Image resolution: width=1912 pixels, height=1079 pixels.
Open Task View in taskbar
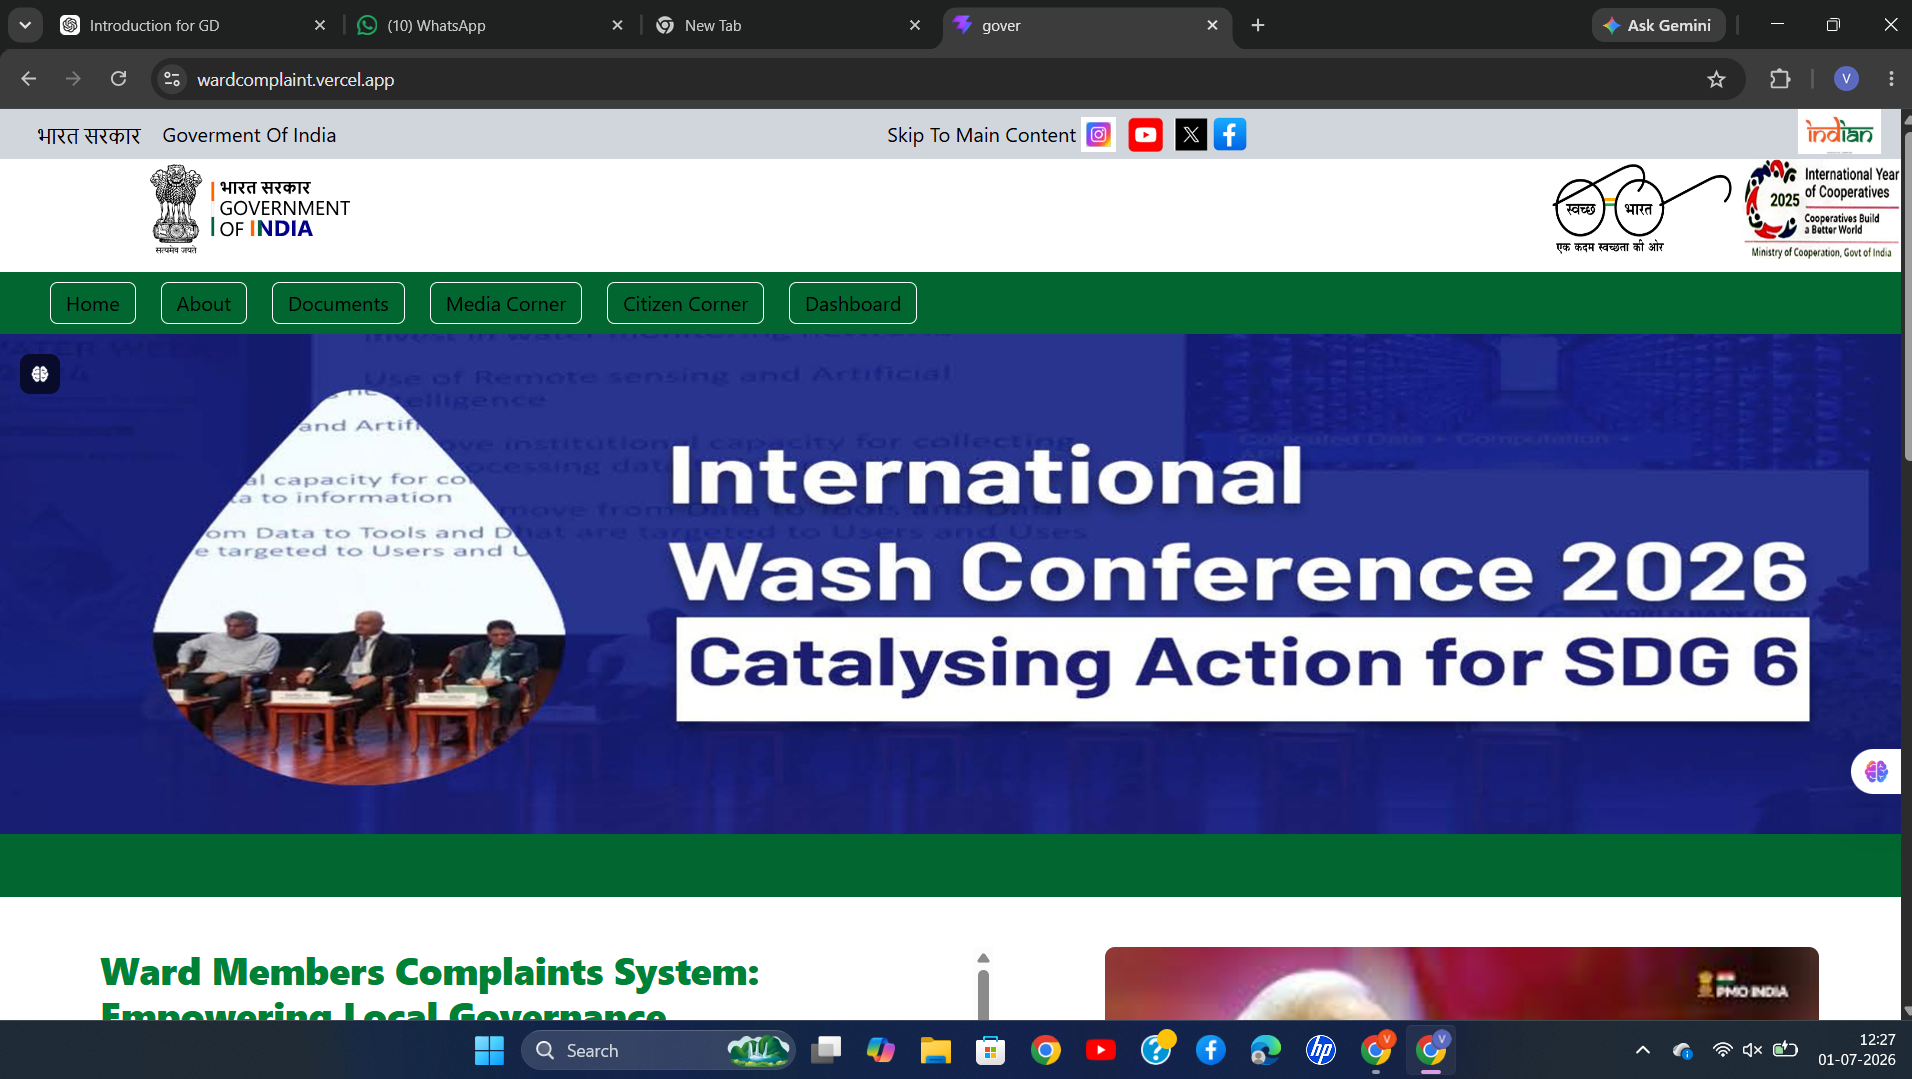coord(826,1050)
